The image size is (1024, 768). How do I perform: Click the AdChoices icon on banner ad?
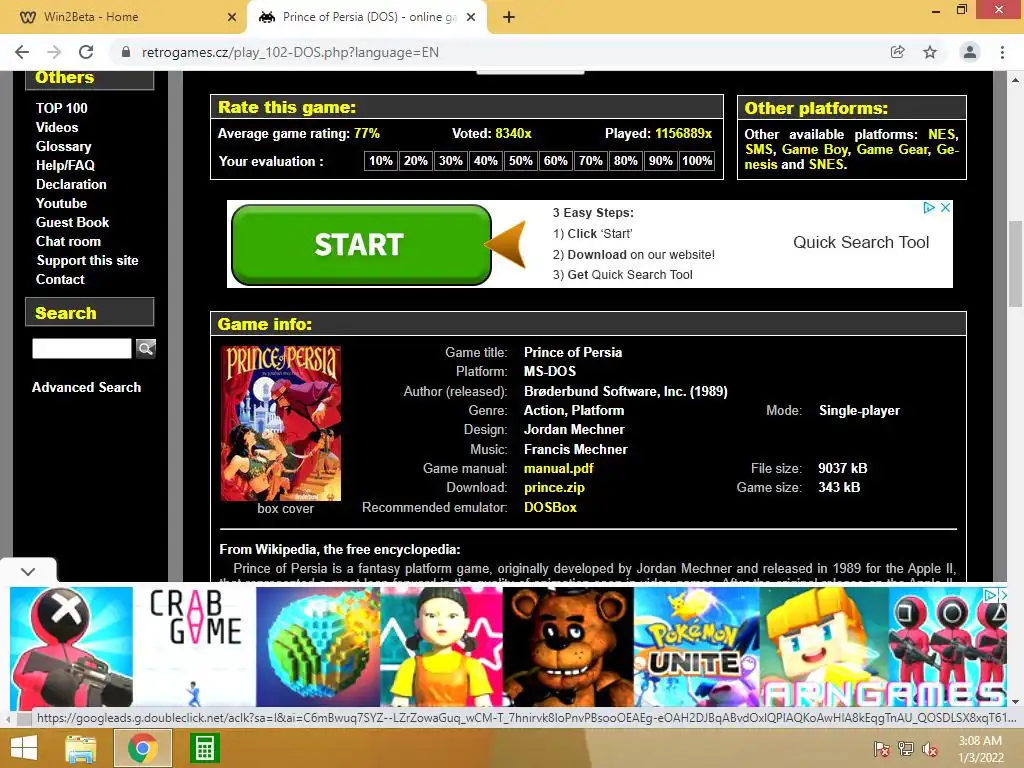click(929, 208)
